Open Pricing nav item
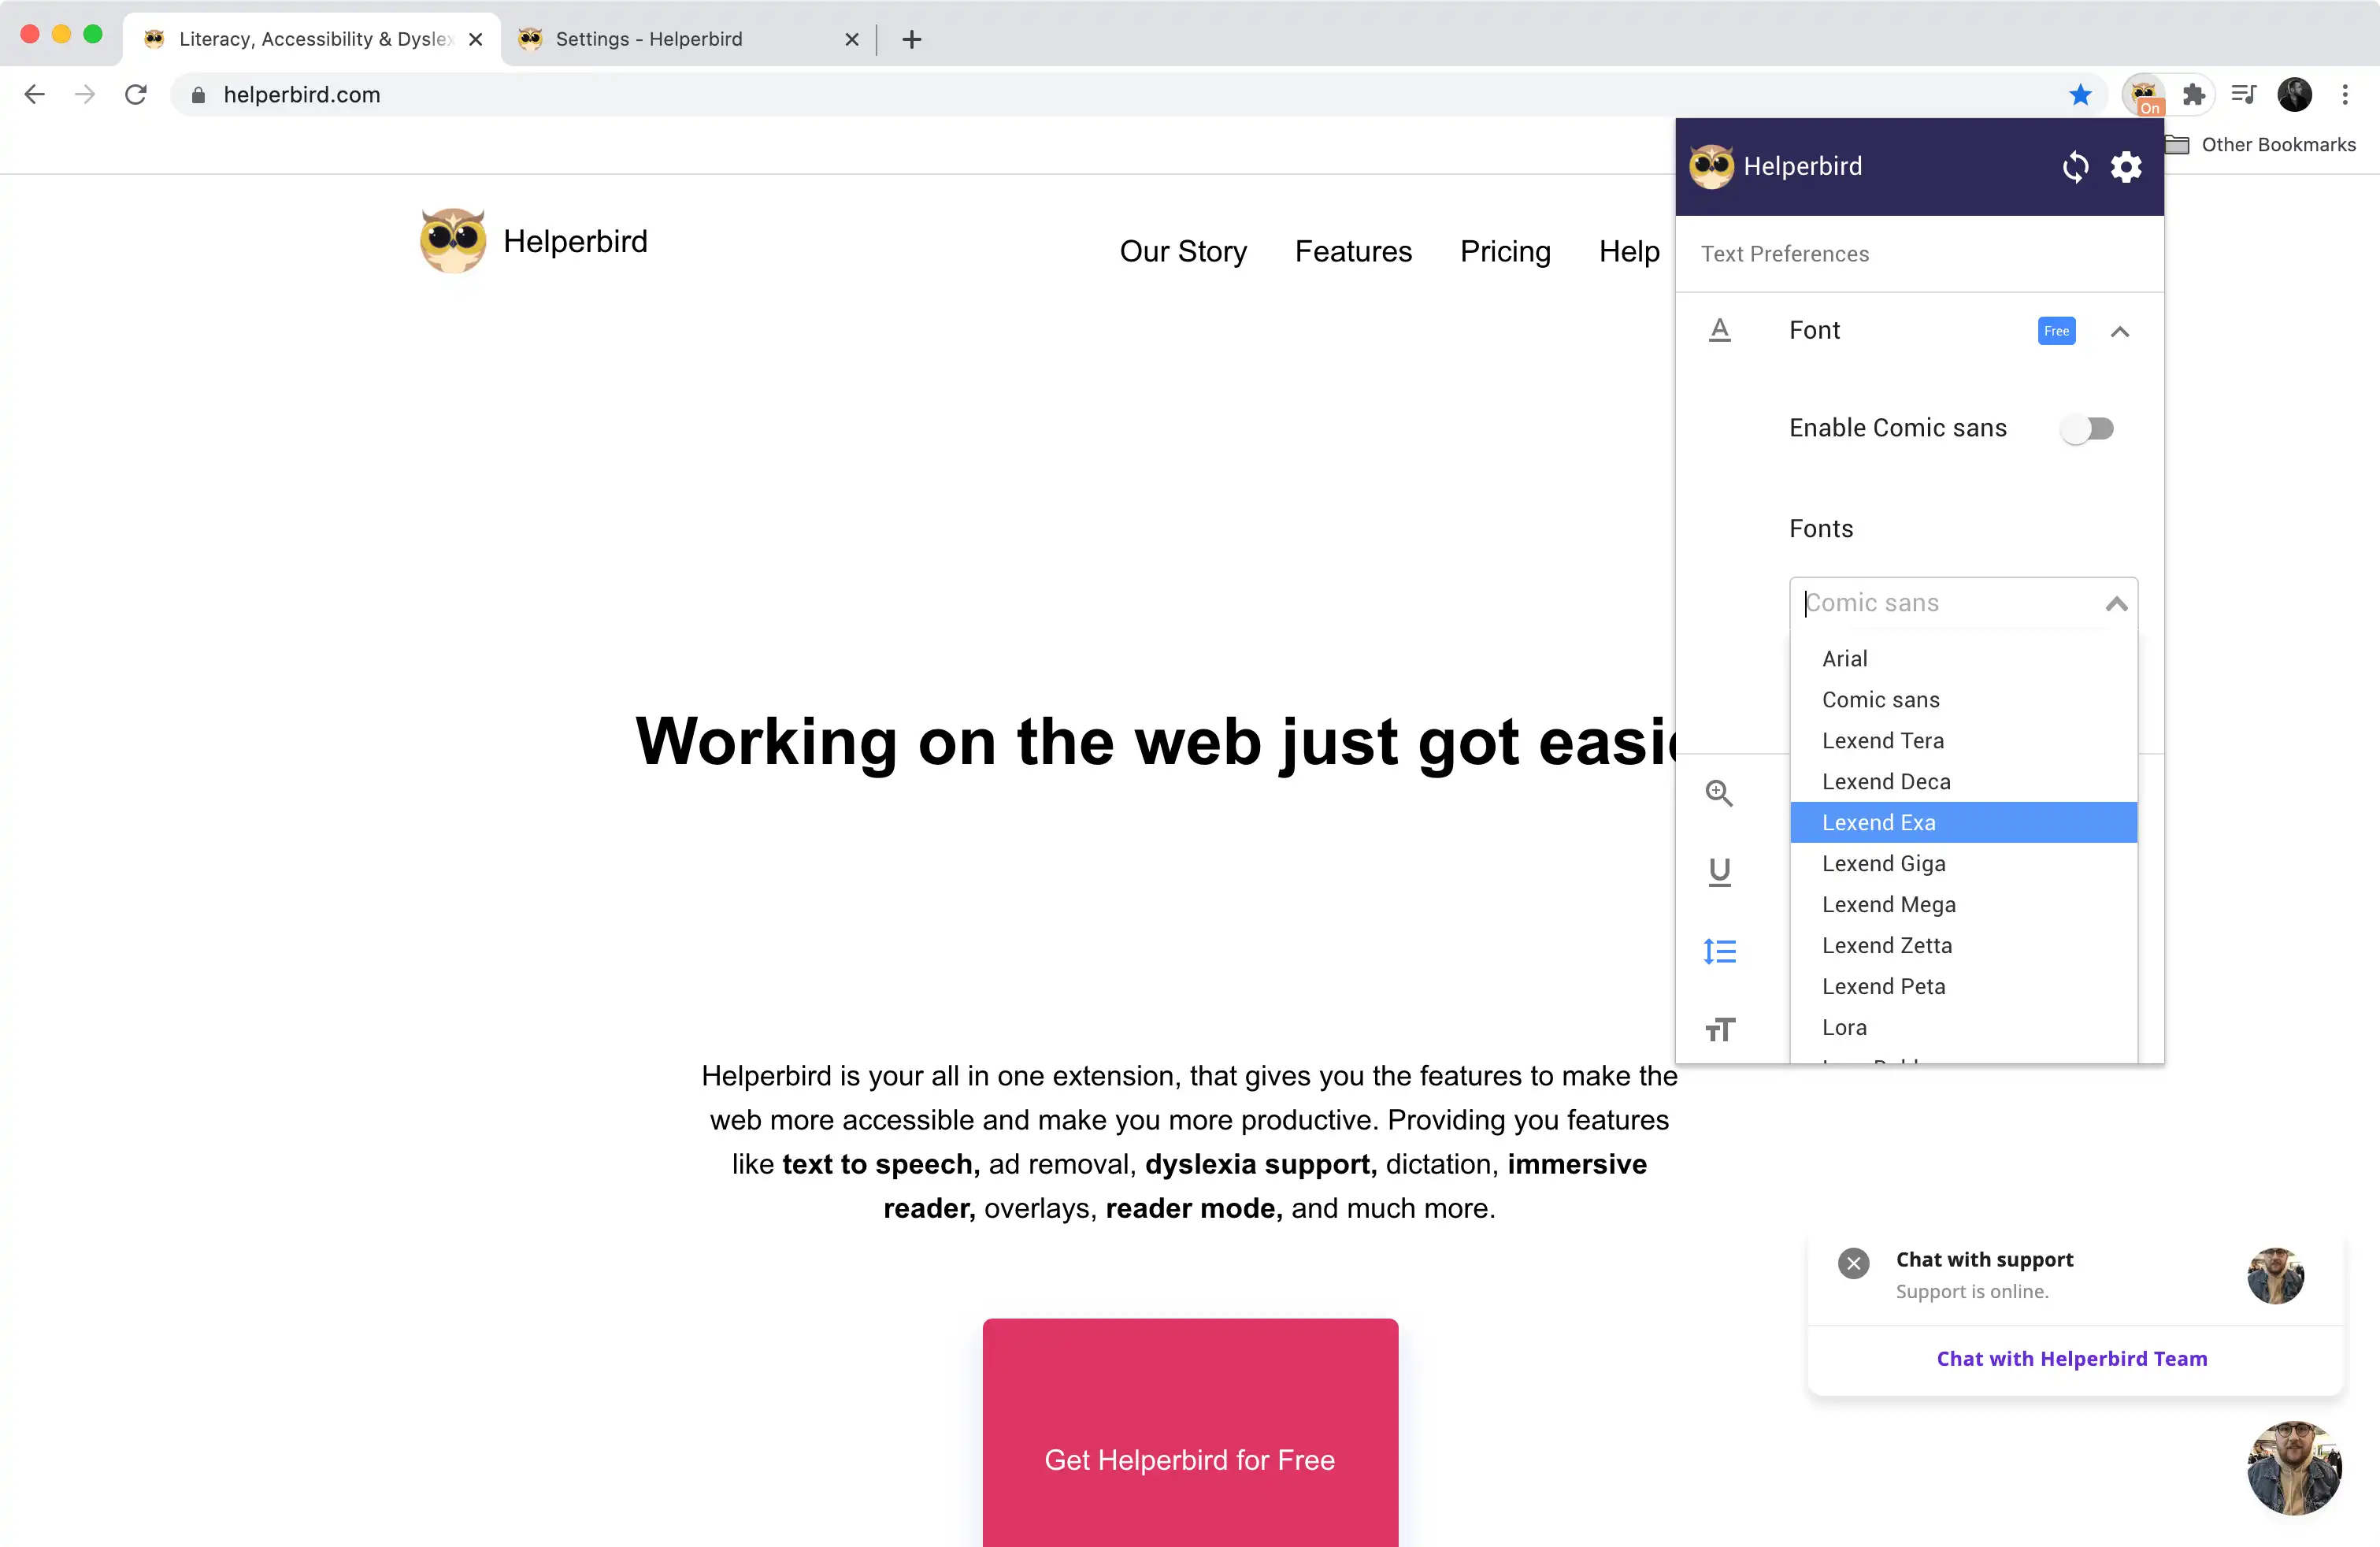Image resolution: width=2380 pixels, height=1547 pixels. pos(1505,251)
